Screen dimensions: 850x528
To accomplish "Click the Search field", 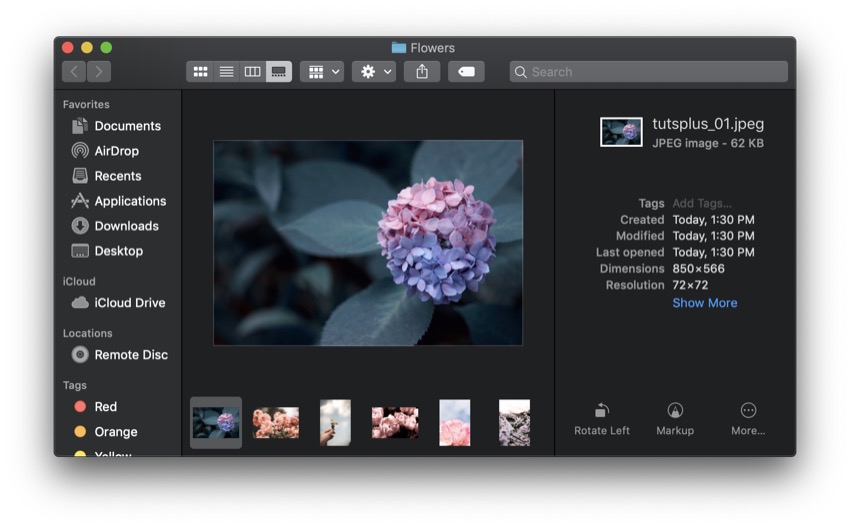I will (x=648, y=72).
